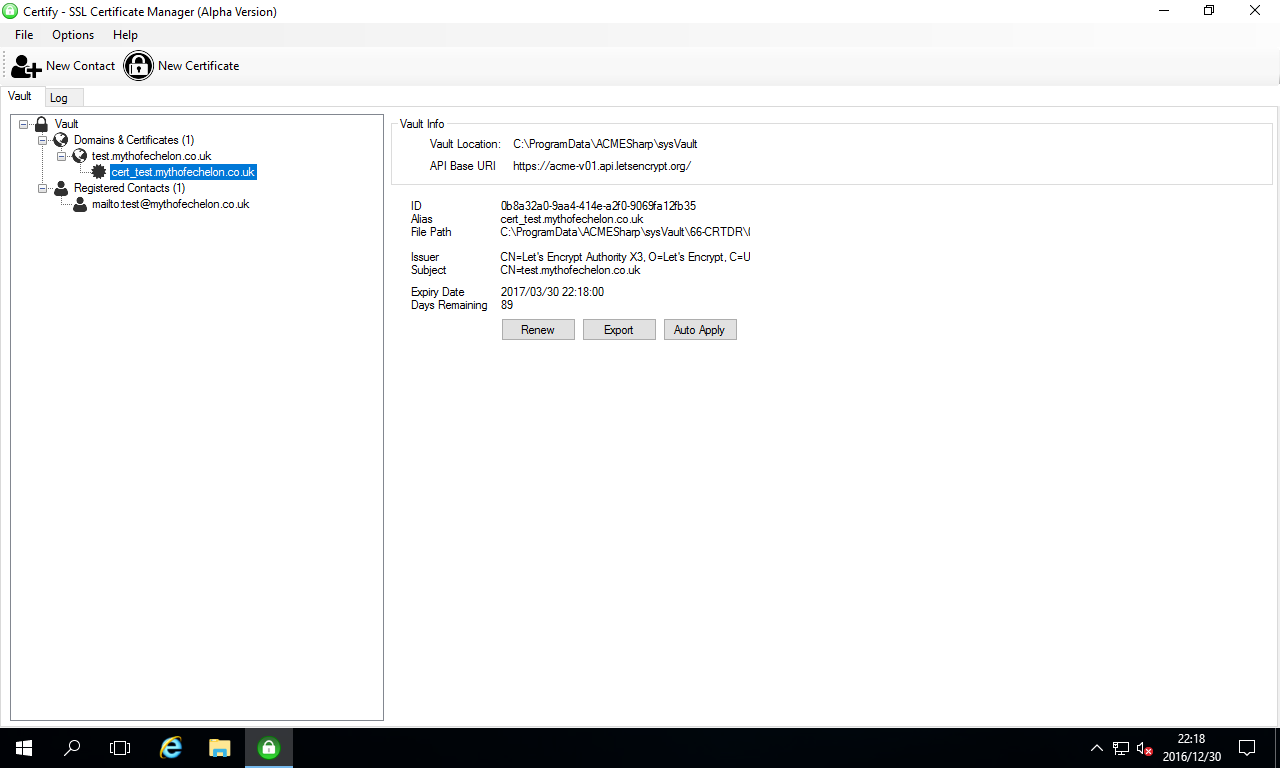Switch to the Log tab
This screenshot has height=768, width=1280.
pyautogui.click(x=59, y=98)
